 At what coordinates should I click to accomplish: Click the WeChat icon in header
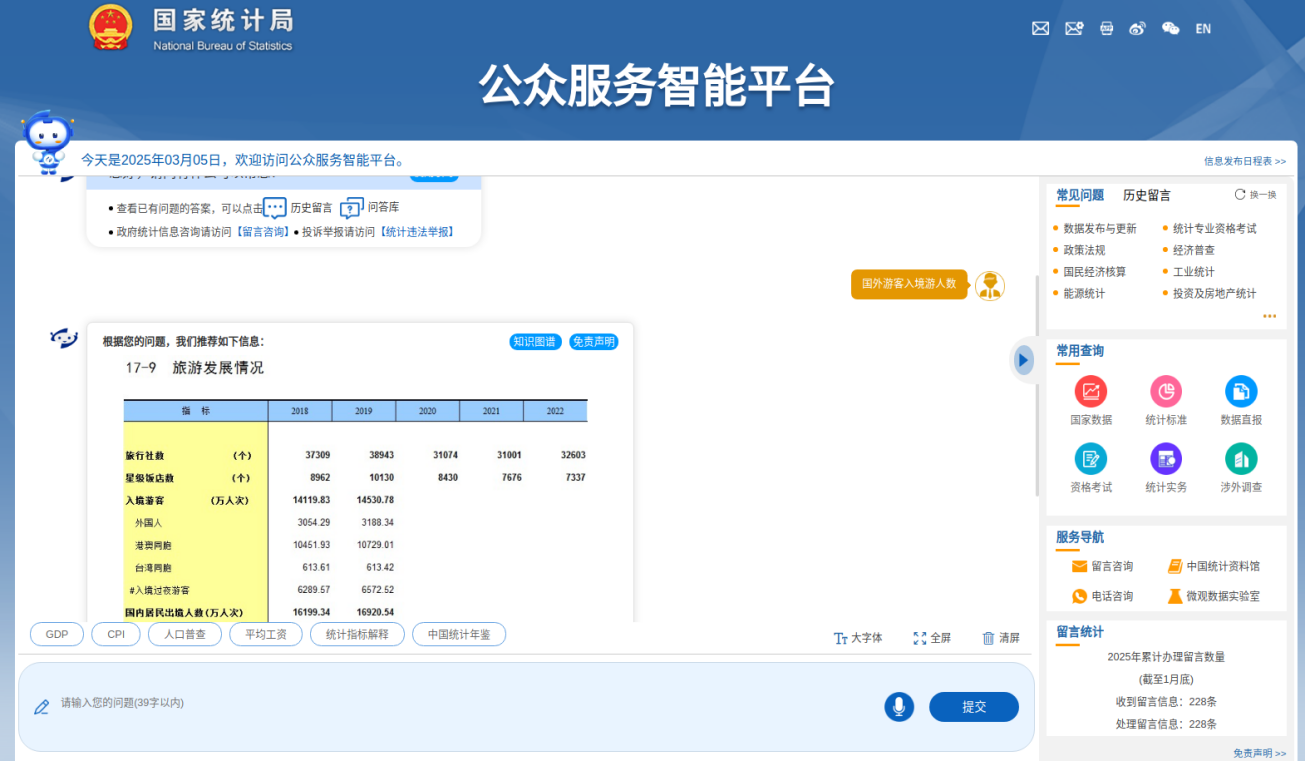tap(1170, 29)
